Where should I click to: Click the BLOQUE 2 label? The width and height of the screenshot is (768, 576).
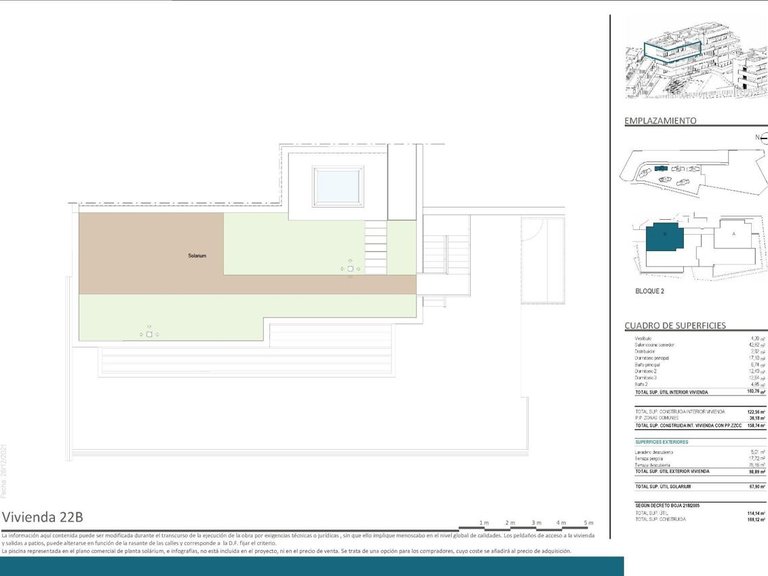click(656, 289)
